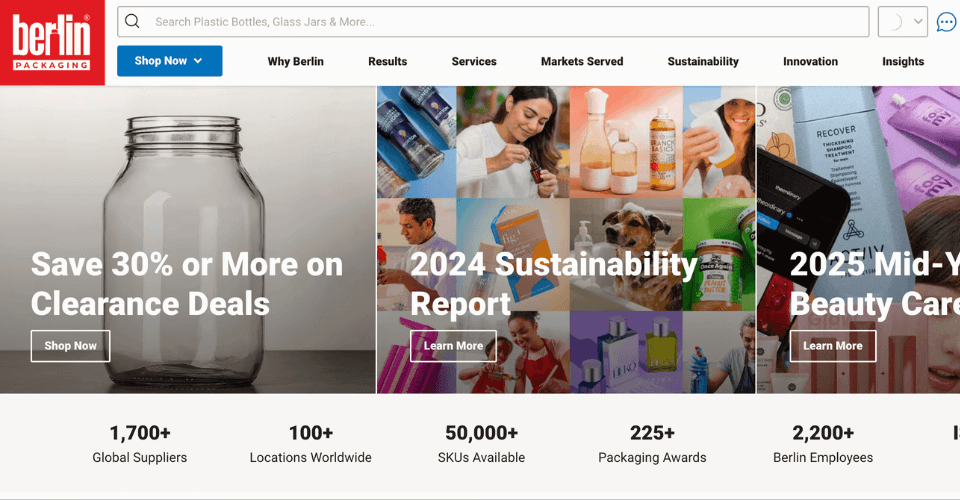The width and height of the screenshot is (960, 500).
Task: Click the Save 30% Clearance Deals heading
Action: (187, 283)
